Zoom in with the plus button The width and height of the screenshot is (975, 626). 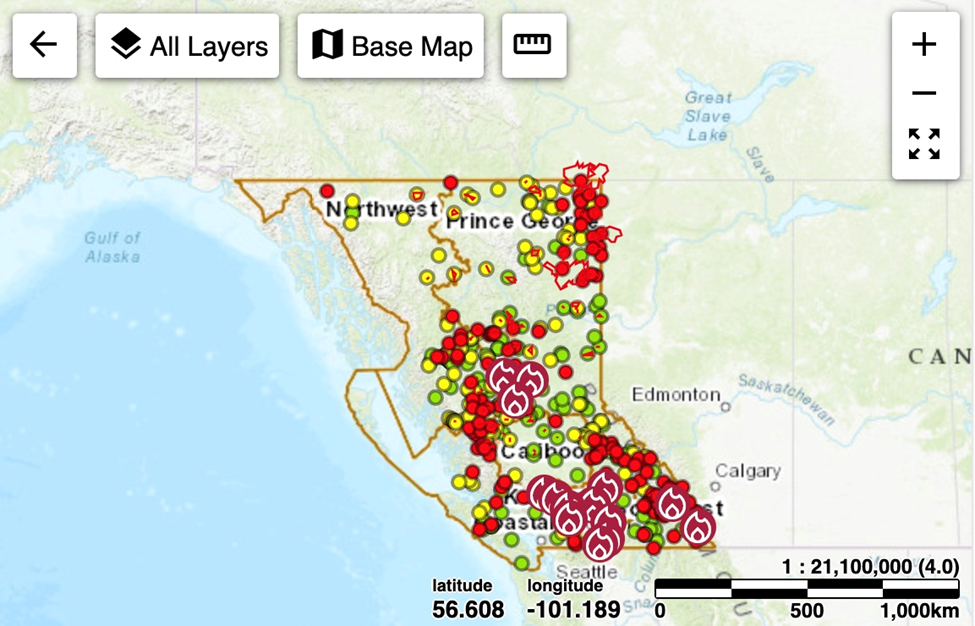click(924, 45)
